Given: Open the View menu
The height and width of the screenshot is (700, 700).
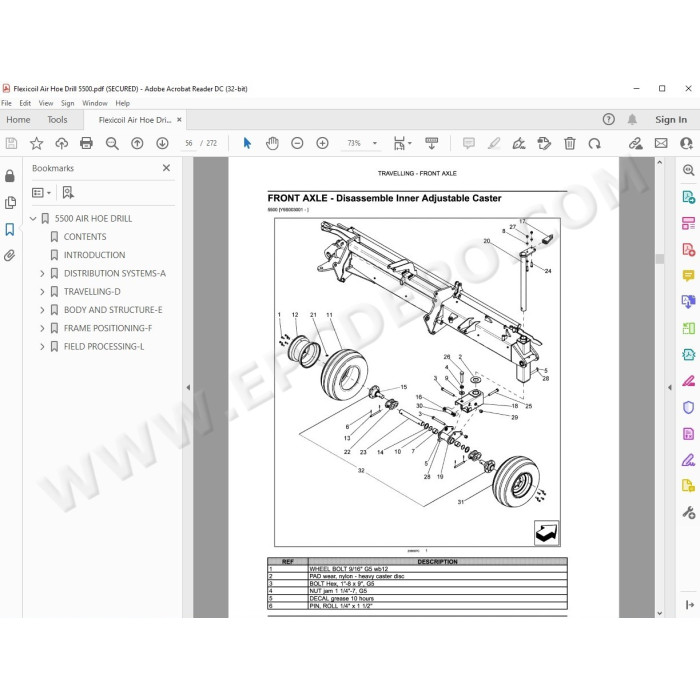Looking at the screenshot, I should pos(46,103).
